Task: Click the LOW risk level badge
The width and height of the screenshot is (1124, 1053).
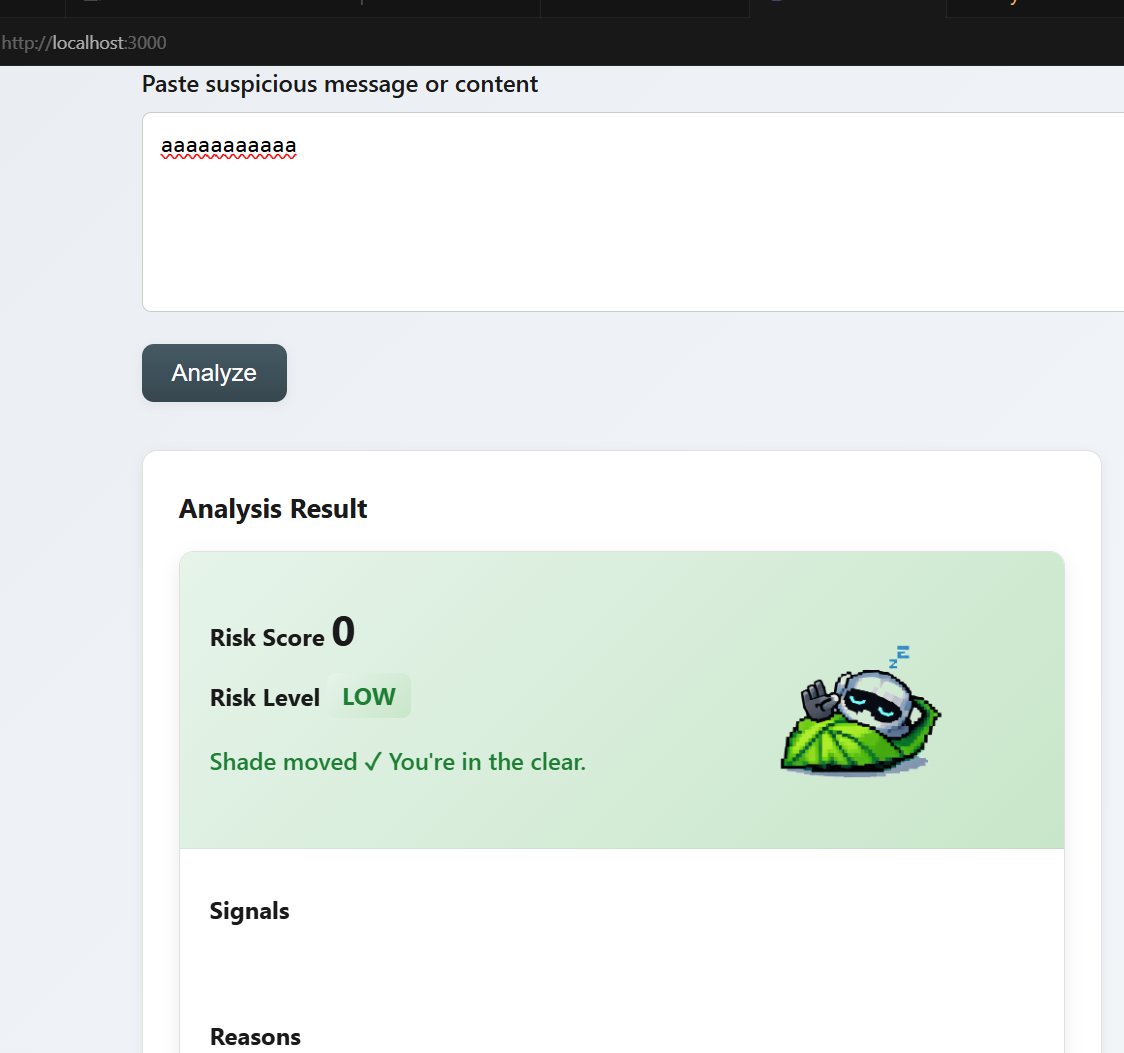Action: pos(369,696)
